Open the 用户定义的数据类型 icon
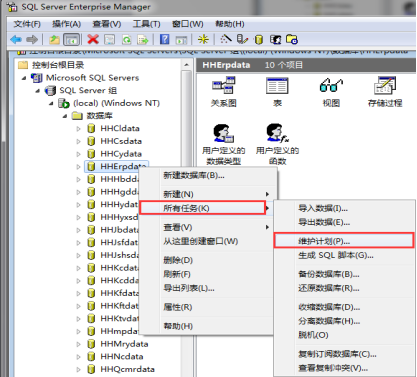This screenshot has height=377, width=417. point(224,144)
